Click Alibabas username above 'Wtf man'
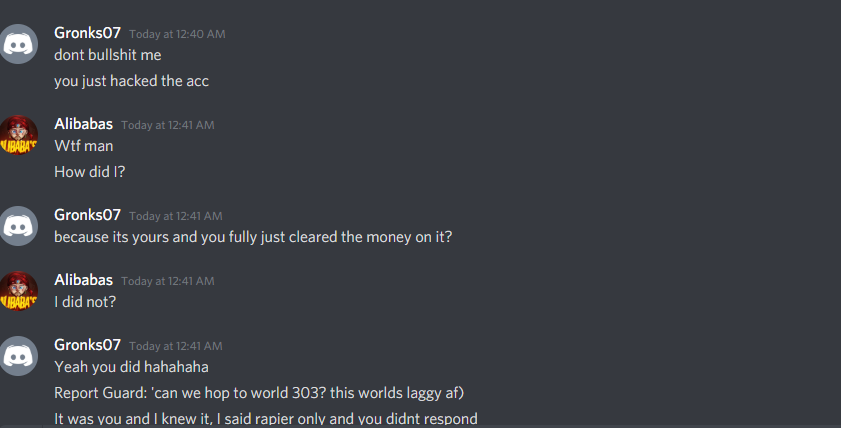Viewport: 841px width, 428px height. coord(84,124)
